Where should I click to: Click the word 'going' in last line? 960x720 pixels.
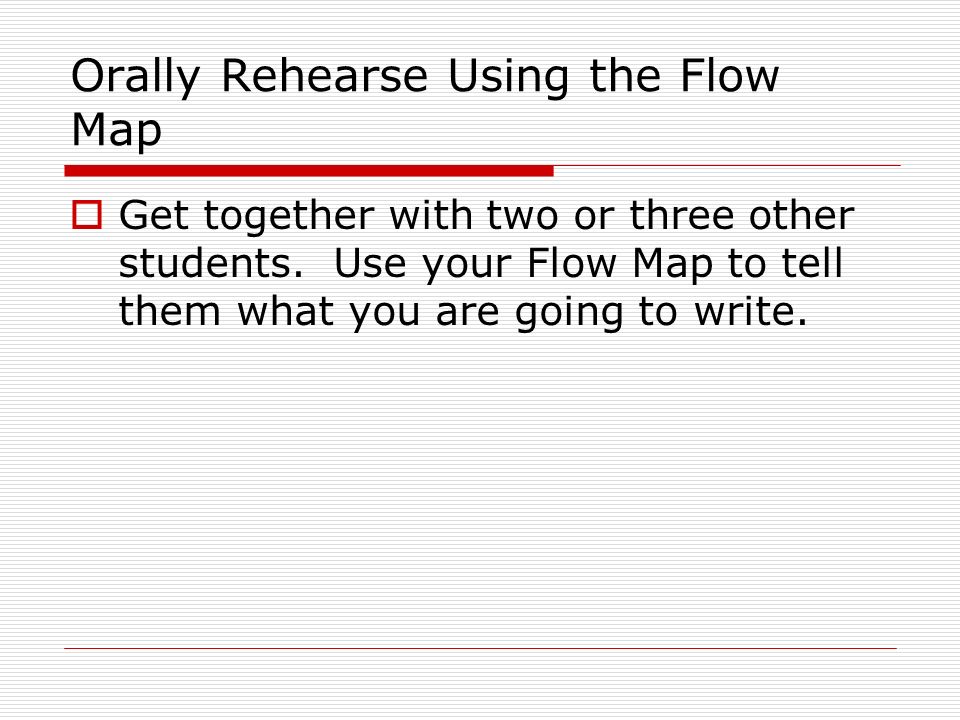point(569,313)
